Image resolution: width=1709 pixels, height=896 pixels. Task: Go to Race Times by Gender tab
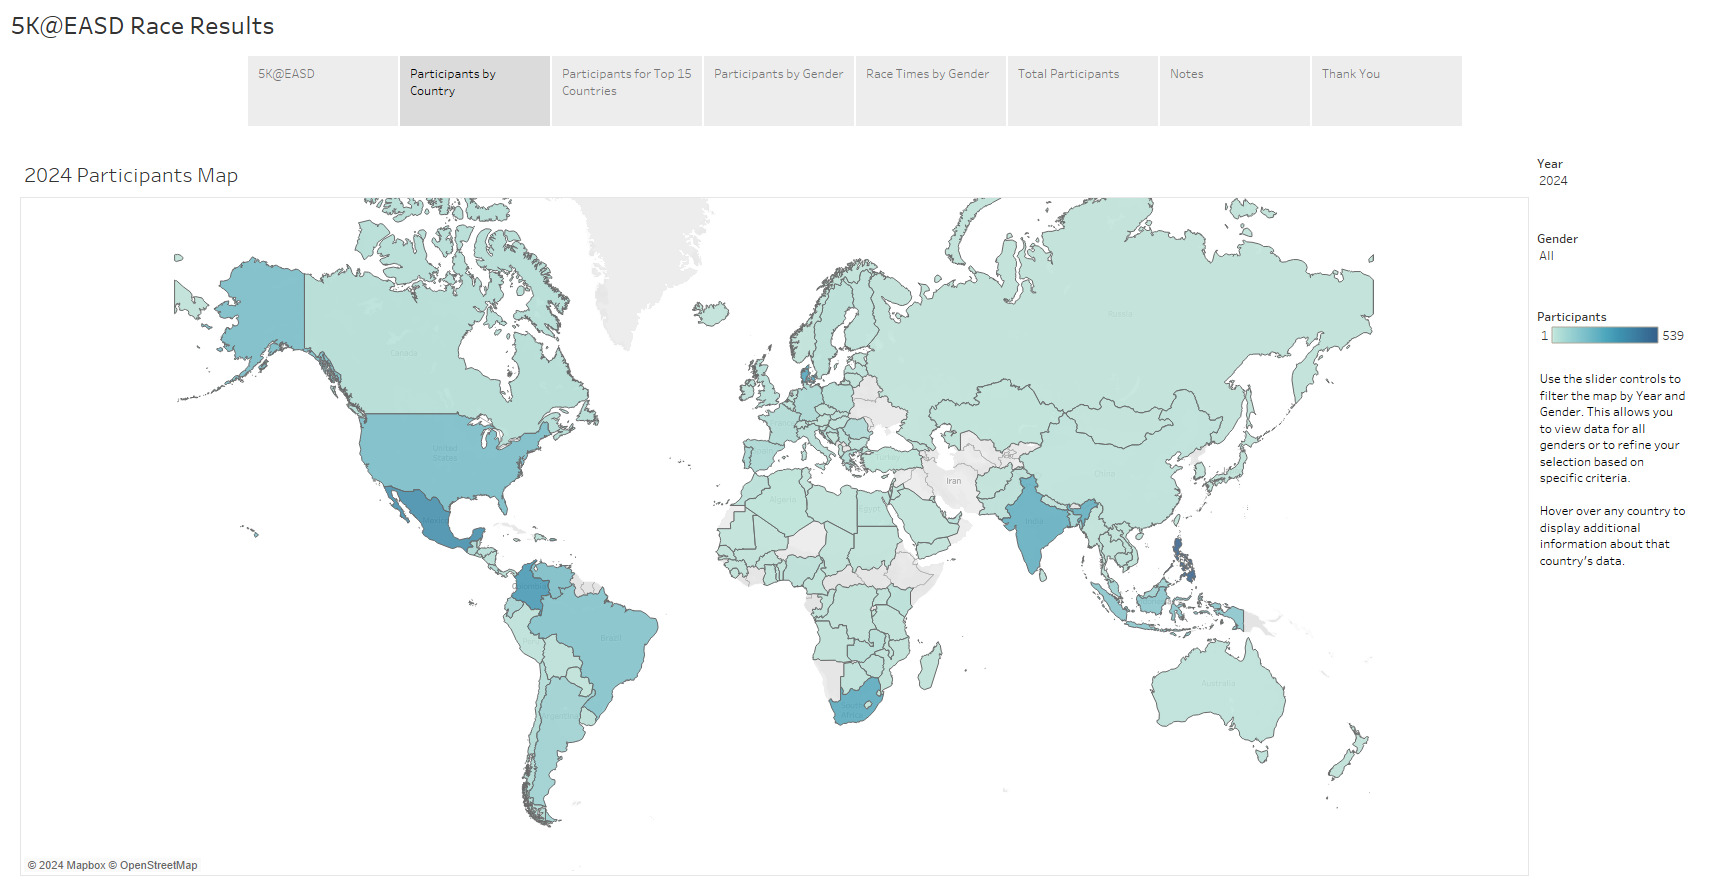(930, 90)
